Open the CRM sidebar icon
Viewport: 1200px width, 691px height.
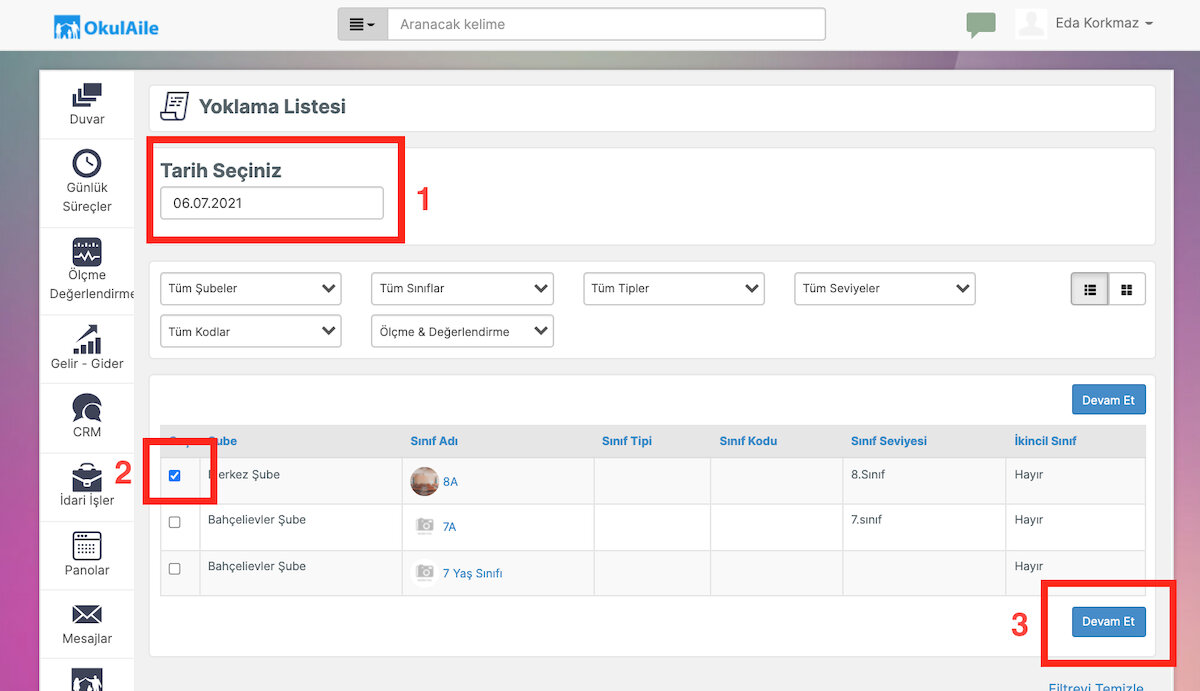click(87, 407)
